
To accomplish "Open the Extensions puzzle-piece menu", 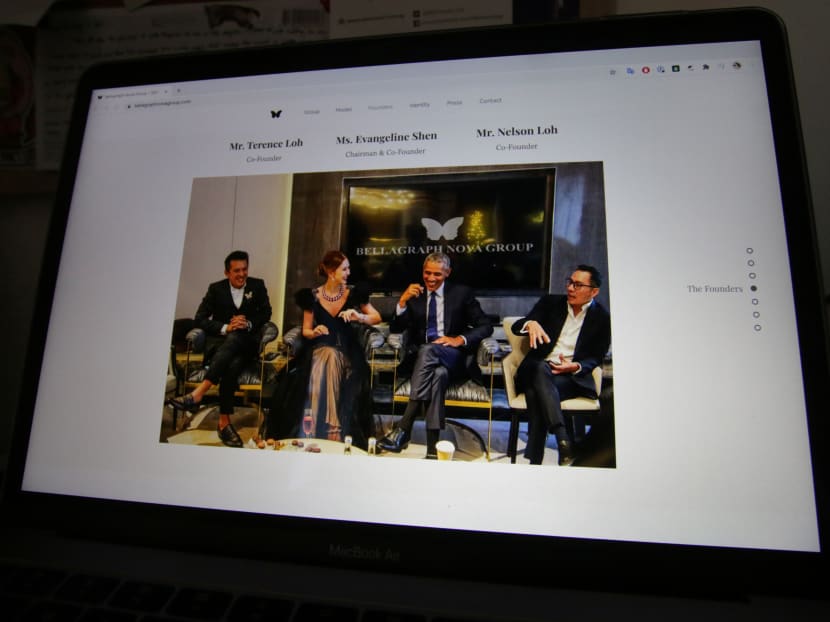I will [x=706, y=67].
